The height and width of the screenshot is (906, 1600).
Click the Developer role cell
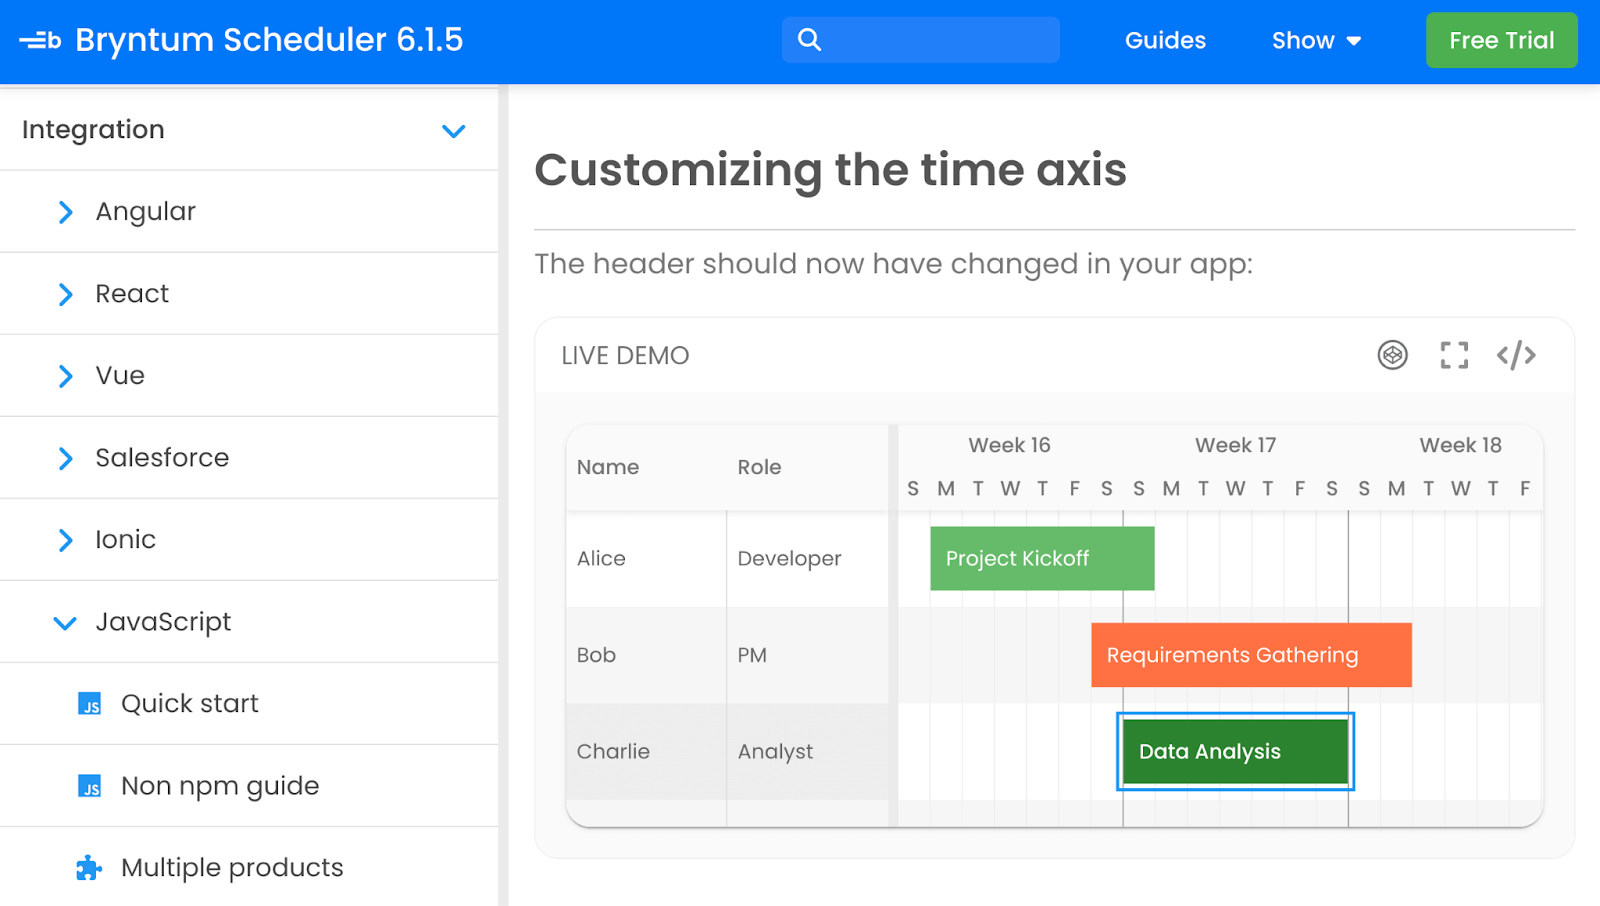[808, 558]
